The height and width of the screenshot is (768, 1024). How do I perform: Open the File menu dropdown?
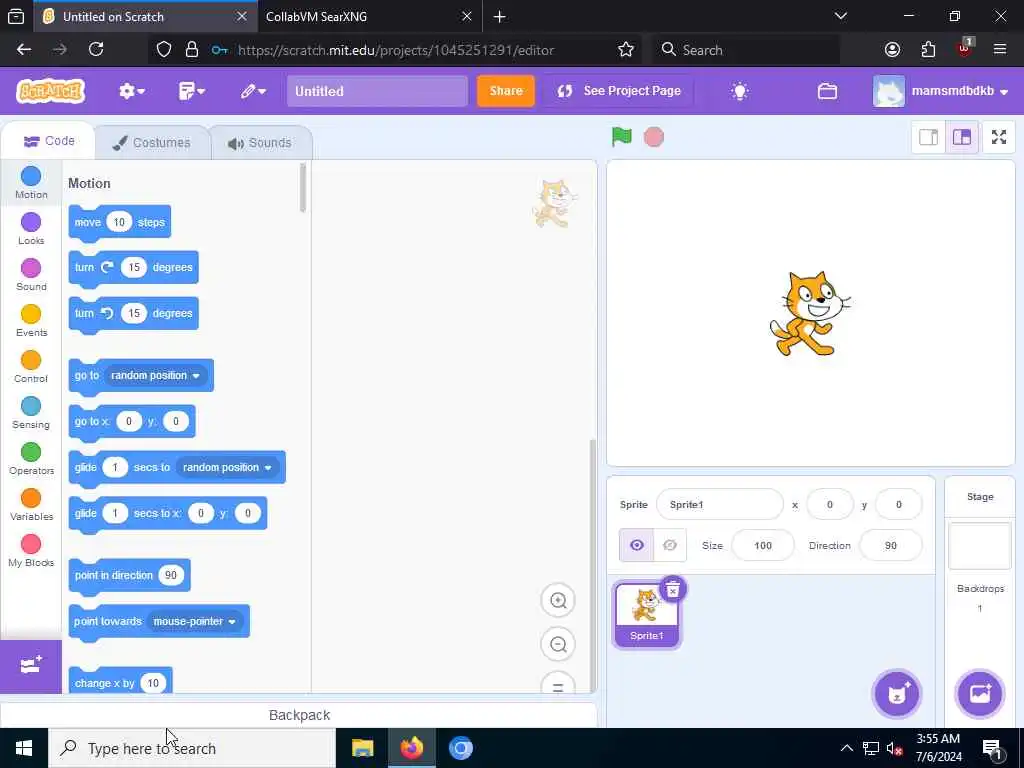click(191, 91)
